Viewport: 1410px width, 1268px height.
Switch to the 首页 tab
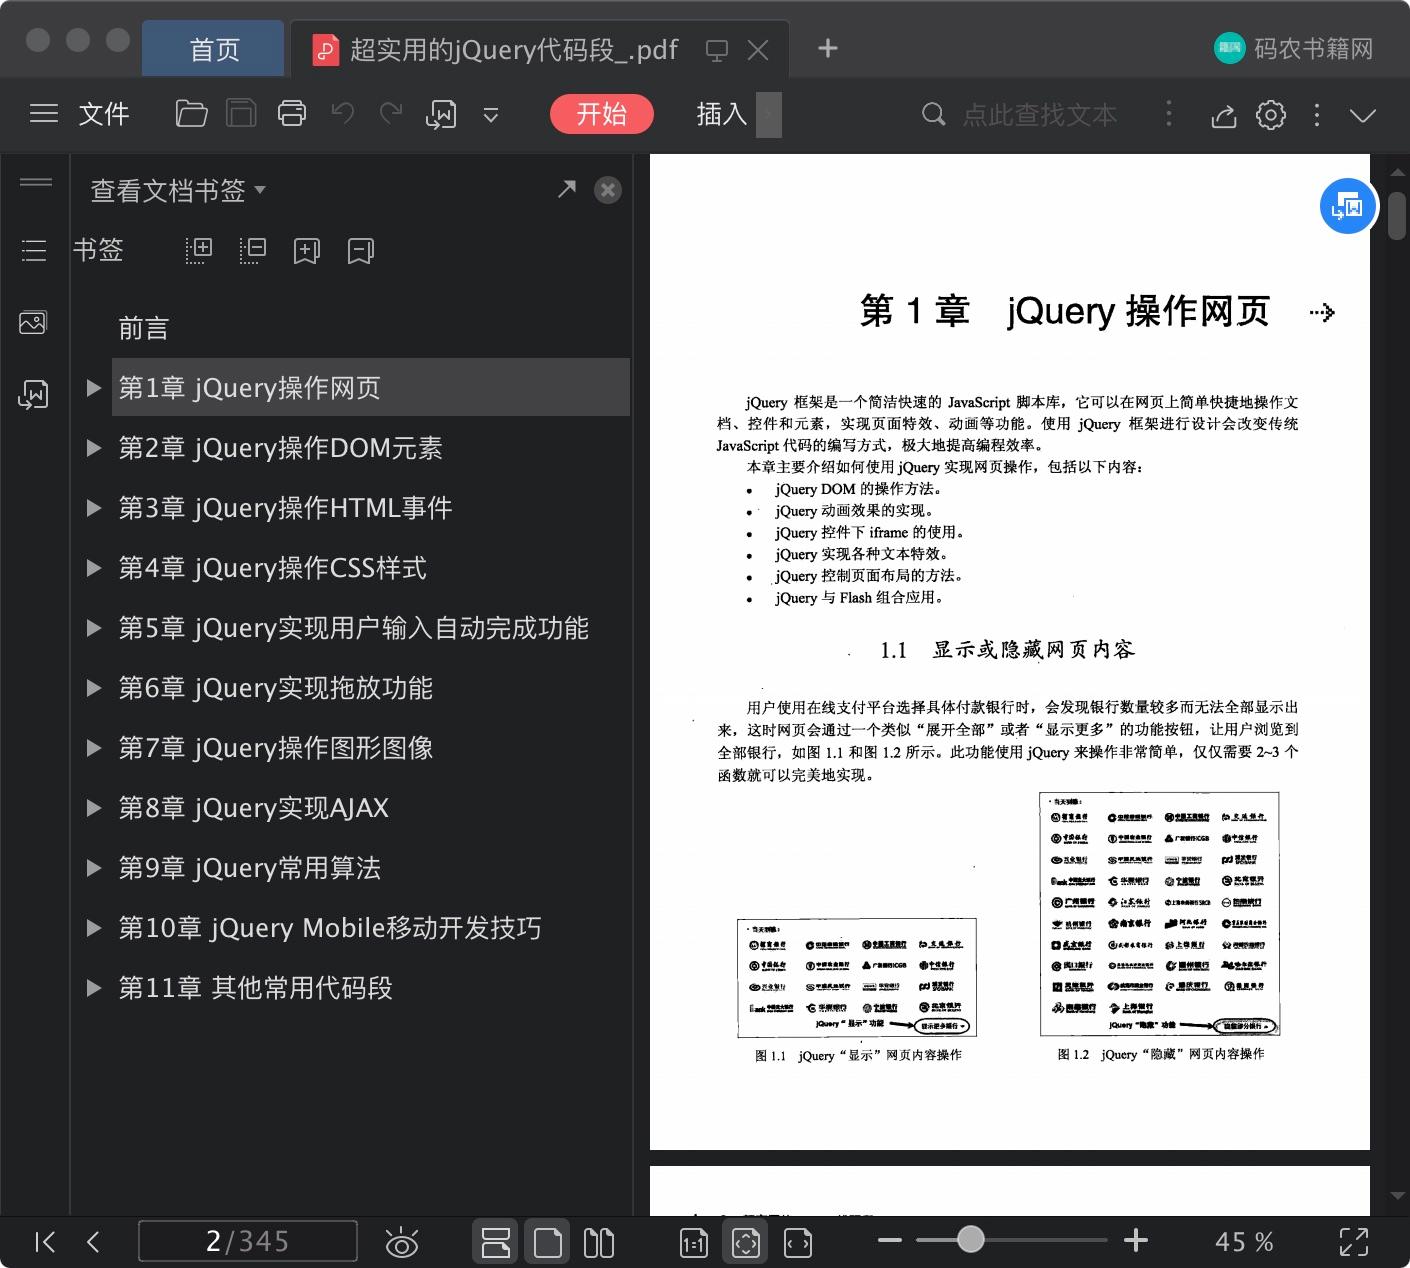(x=214, y=49)
